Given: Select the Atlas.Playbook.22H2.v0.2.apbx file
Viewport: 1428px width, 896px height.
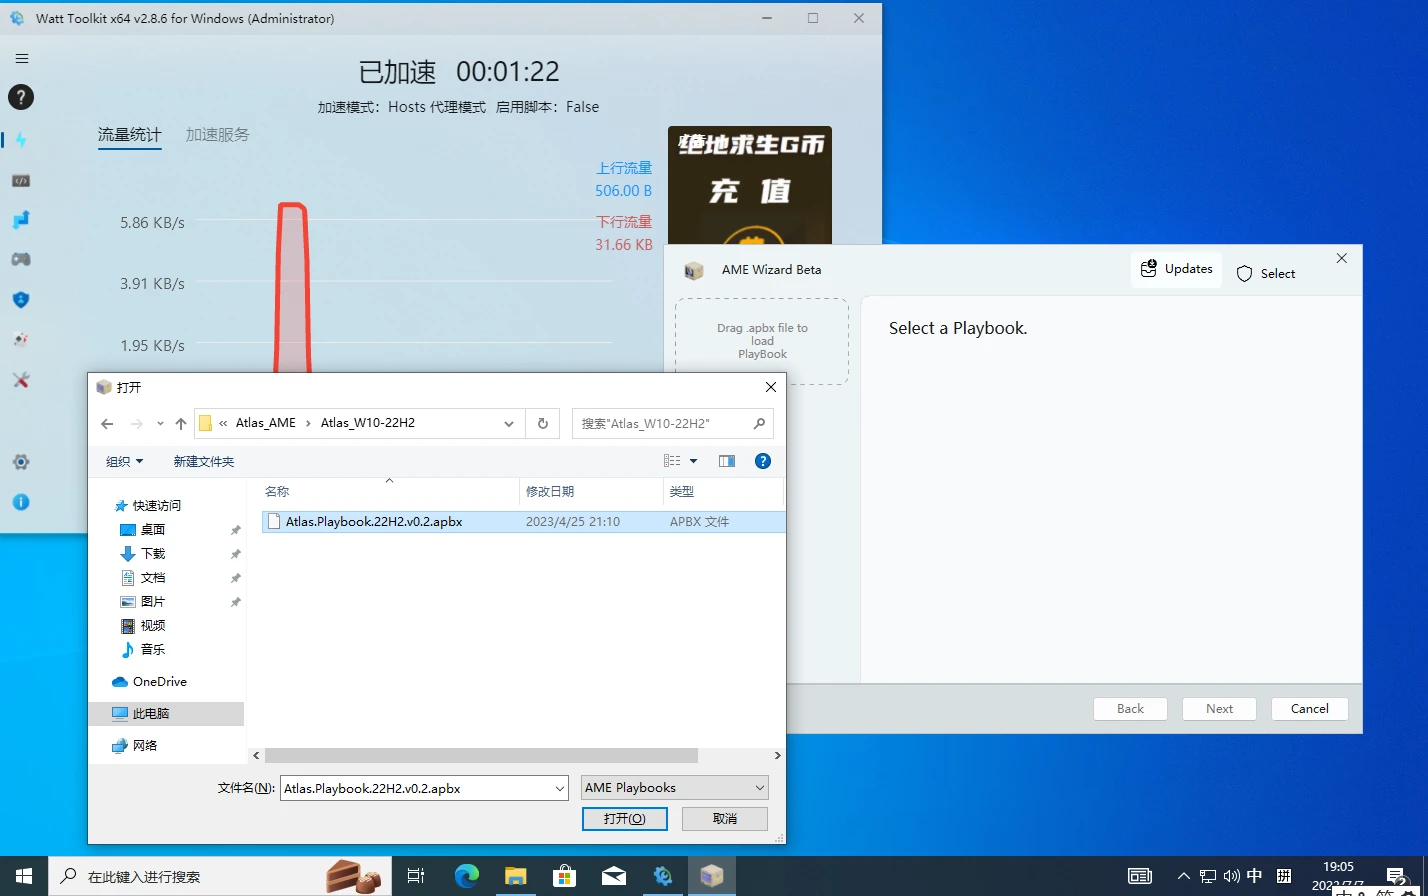Looking at the screenshot, I should point(523,521).
